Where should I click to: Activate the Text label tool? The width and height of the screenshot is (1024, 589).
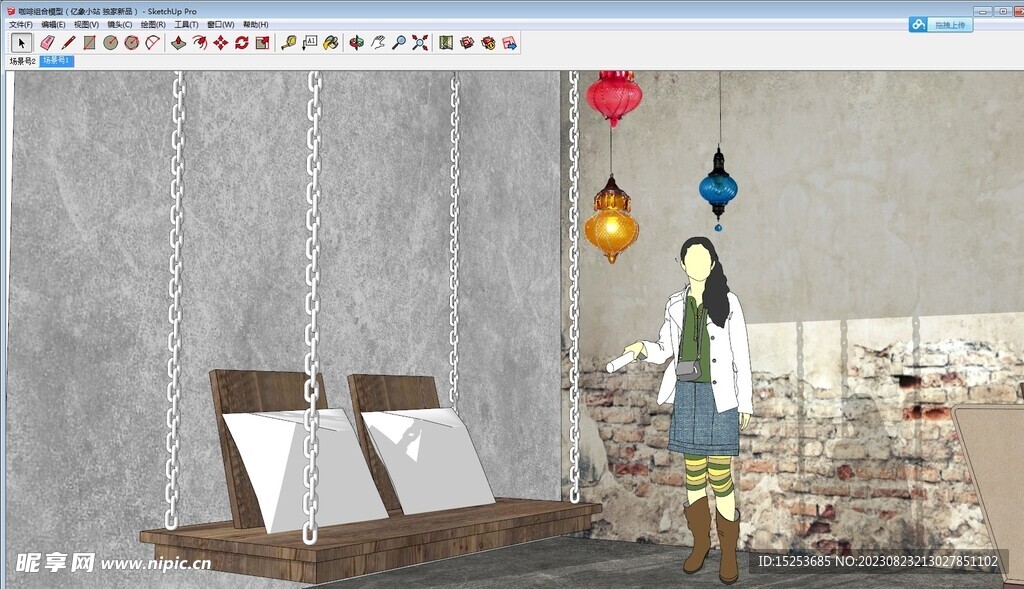[310, 43]
